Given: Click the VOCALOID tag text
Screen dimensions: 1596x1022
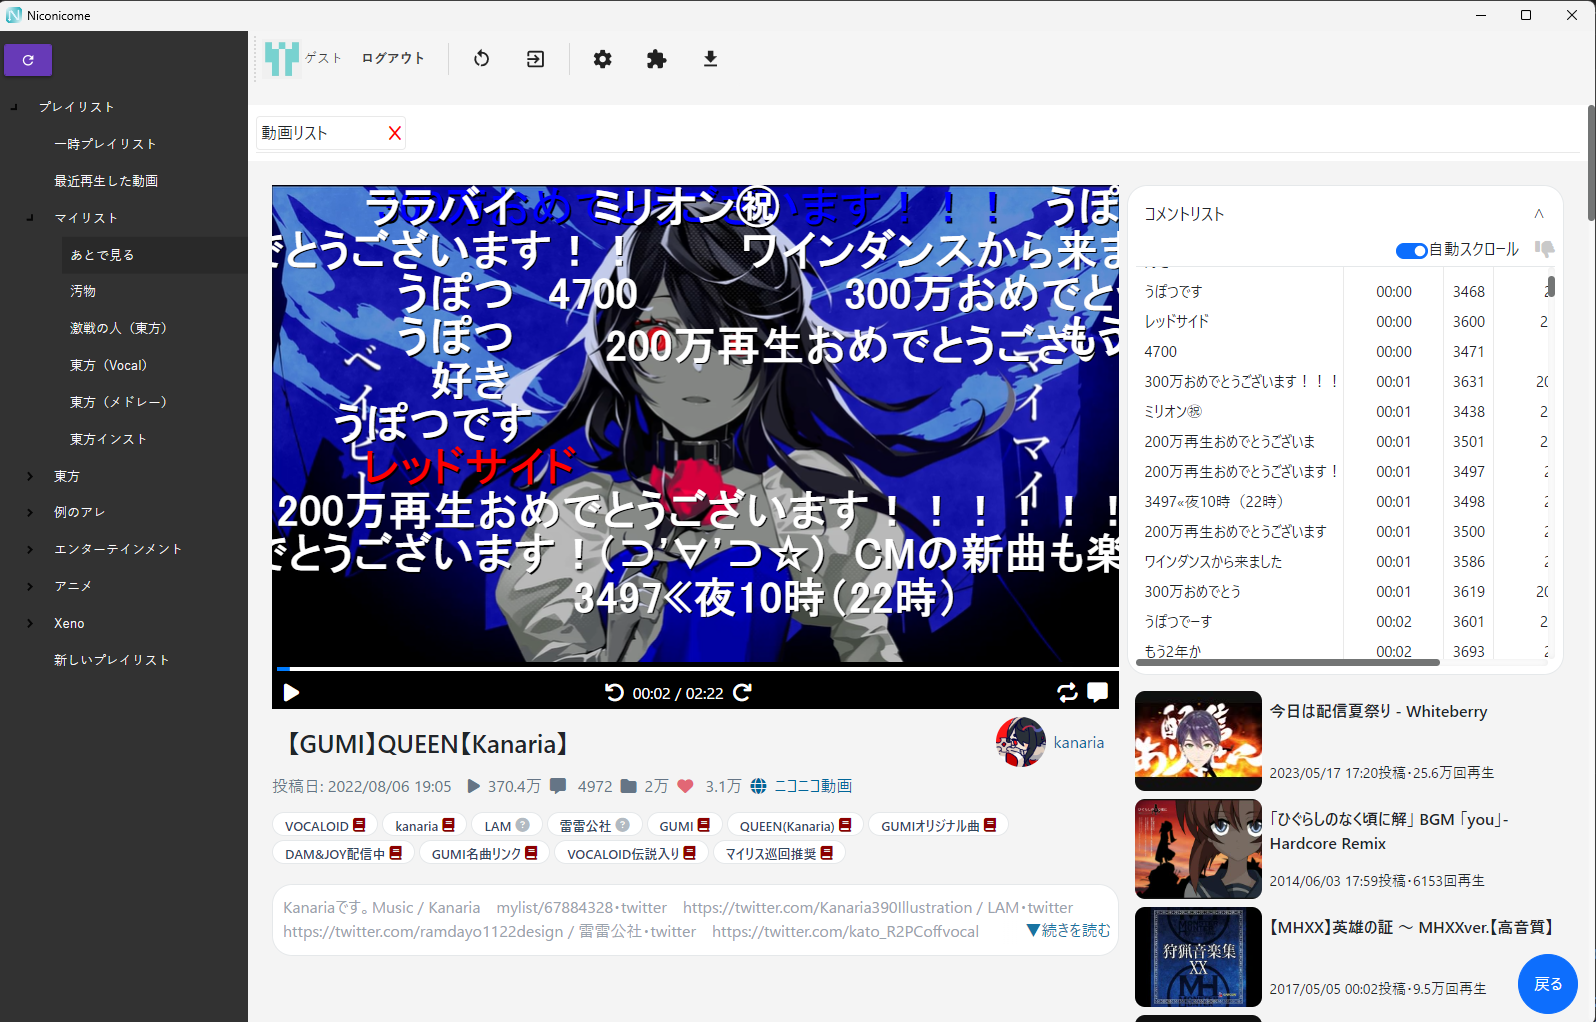Looking at the screenshot, I should click(317, 826).
